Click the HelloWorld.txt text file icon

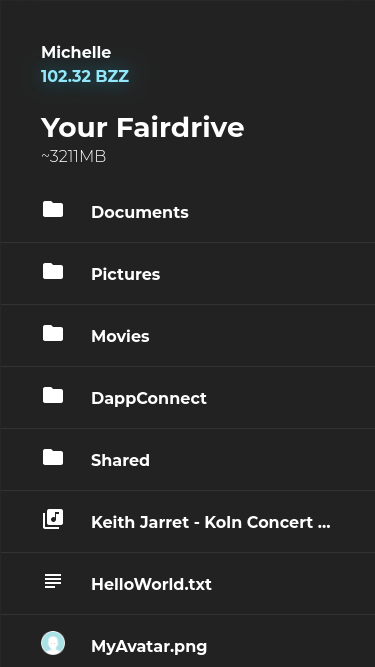[53, 581]
